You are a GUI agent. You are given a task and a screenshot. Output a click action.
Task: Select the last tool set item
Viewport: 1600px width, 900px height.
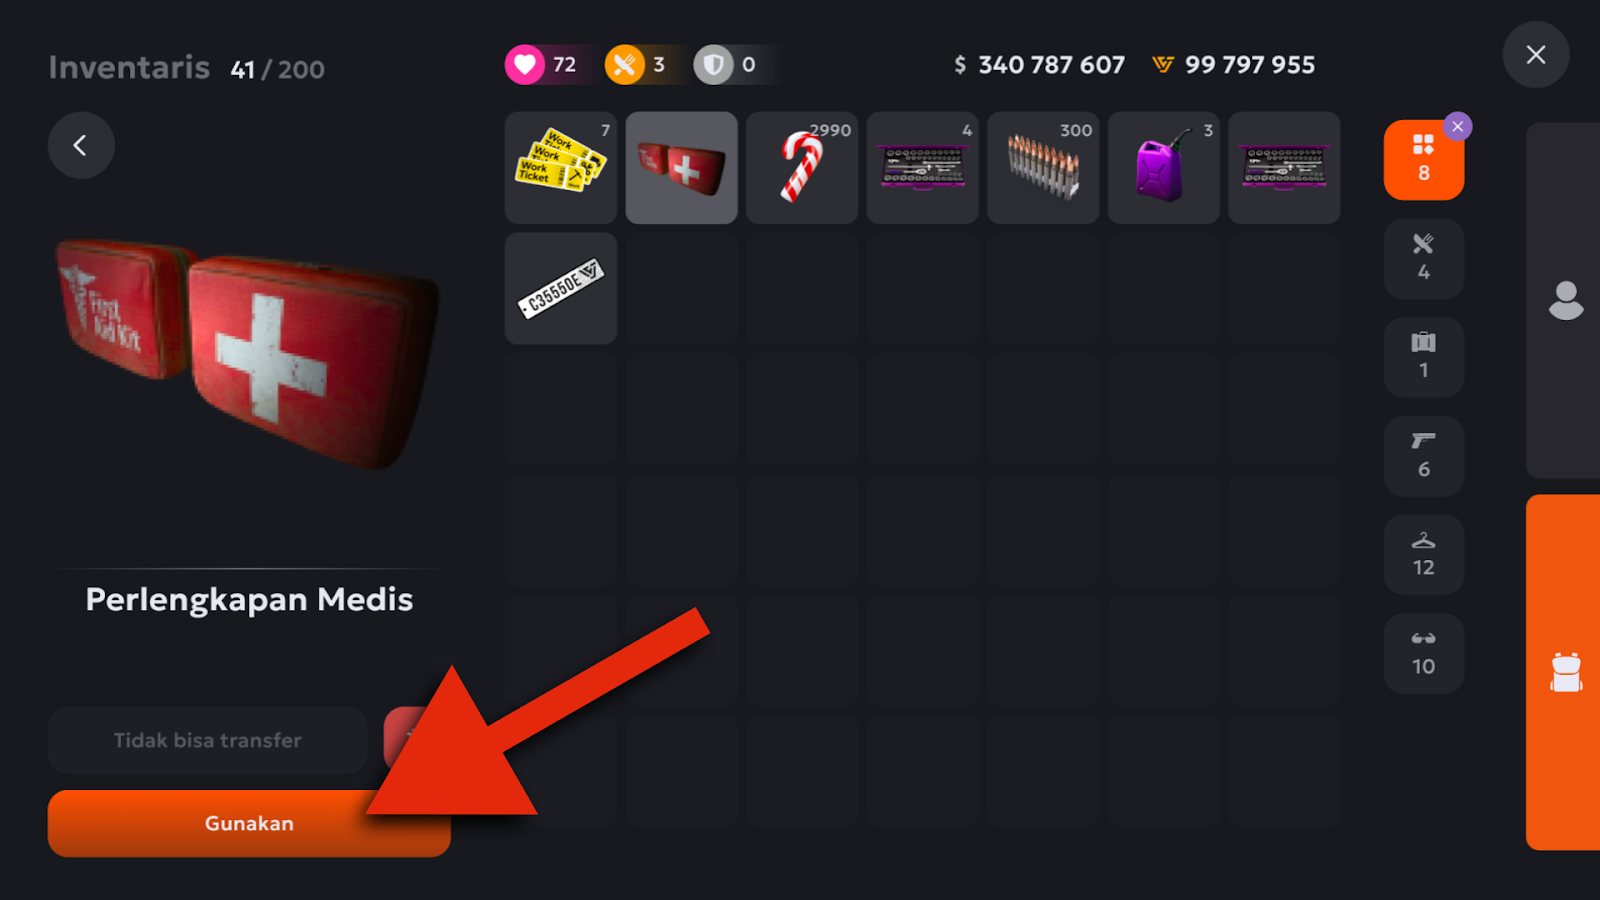pyautogui.click(x=1284, y=168)
